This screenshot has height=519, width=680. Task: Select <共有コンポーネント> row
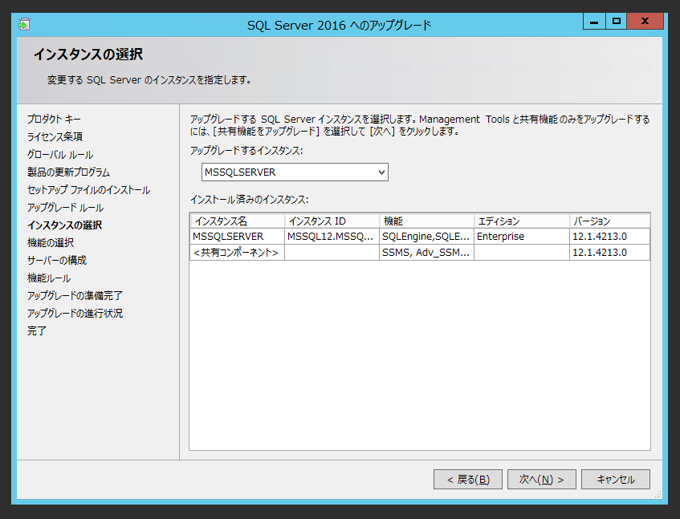(x=420, y=252)
